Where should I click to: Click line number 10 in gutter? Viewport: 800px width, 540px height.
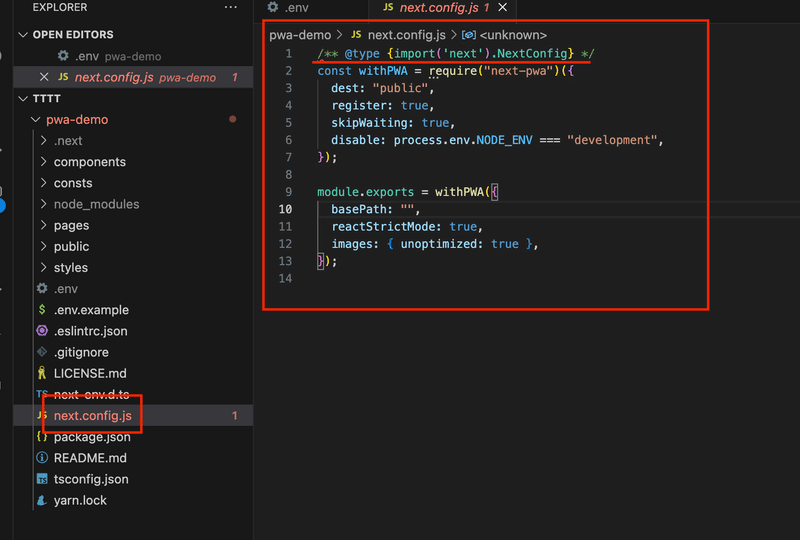click(x=285, y=209)
